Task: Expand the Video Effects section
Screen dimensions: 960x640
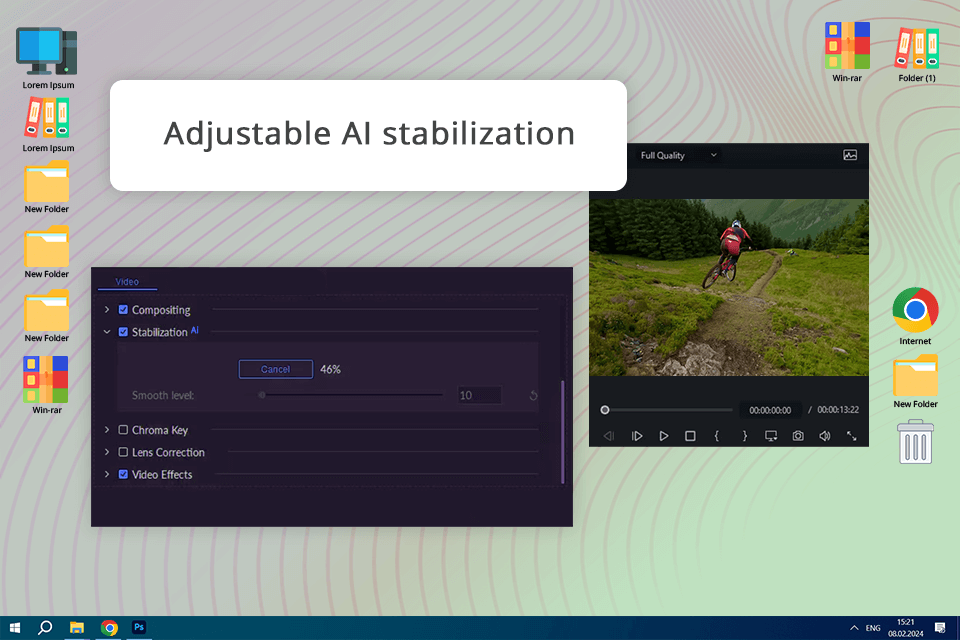Action: pyautogui.click(x=107, y=475)
